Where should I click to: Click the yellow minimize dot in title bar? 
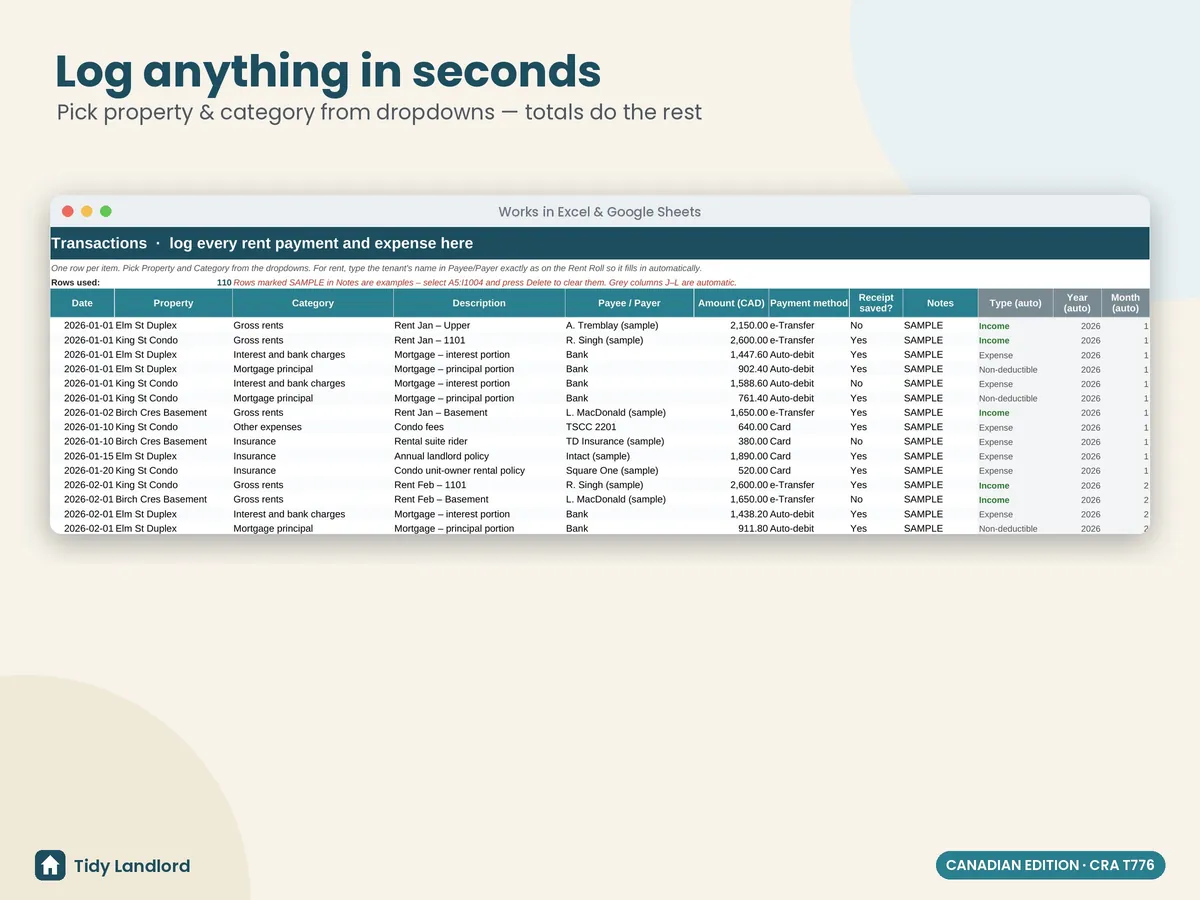point(87,211)
